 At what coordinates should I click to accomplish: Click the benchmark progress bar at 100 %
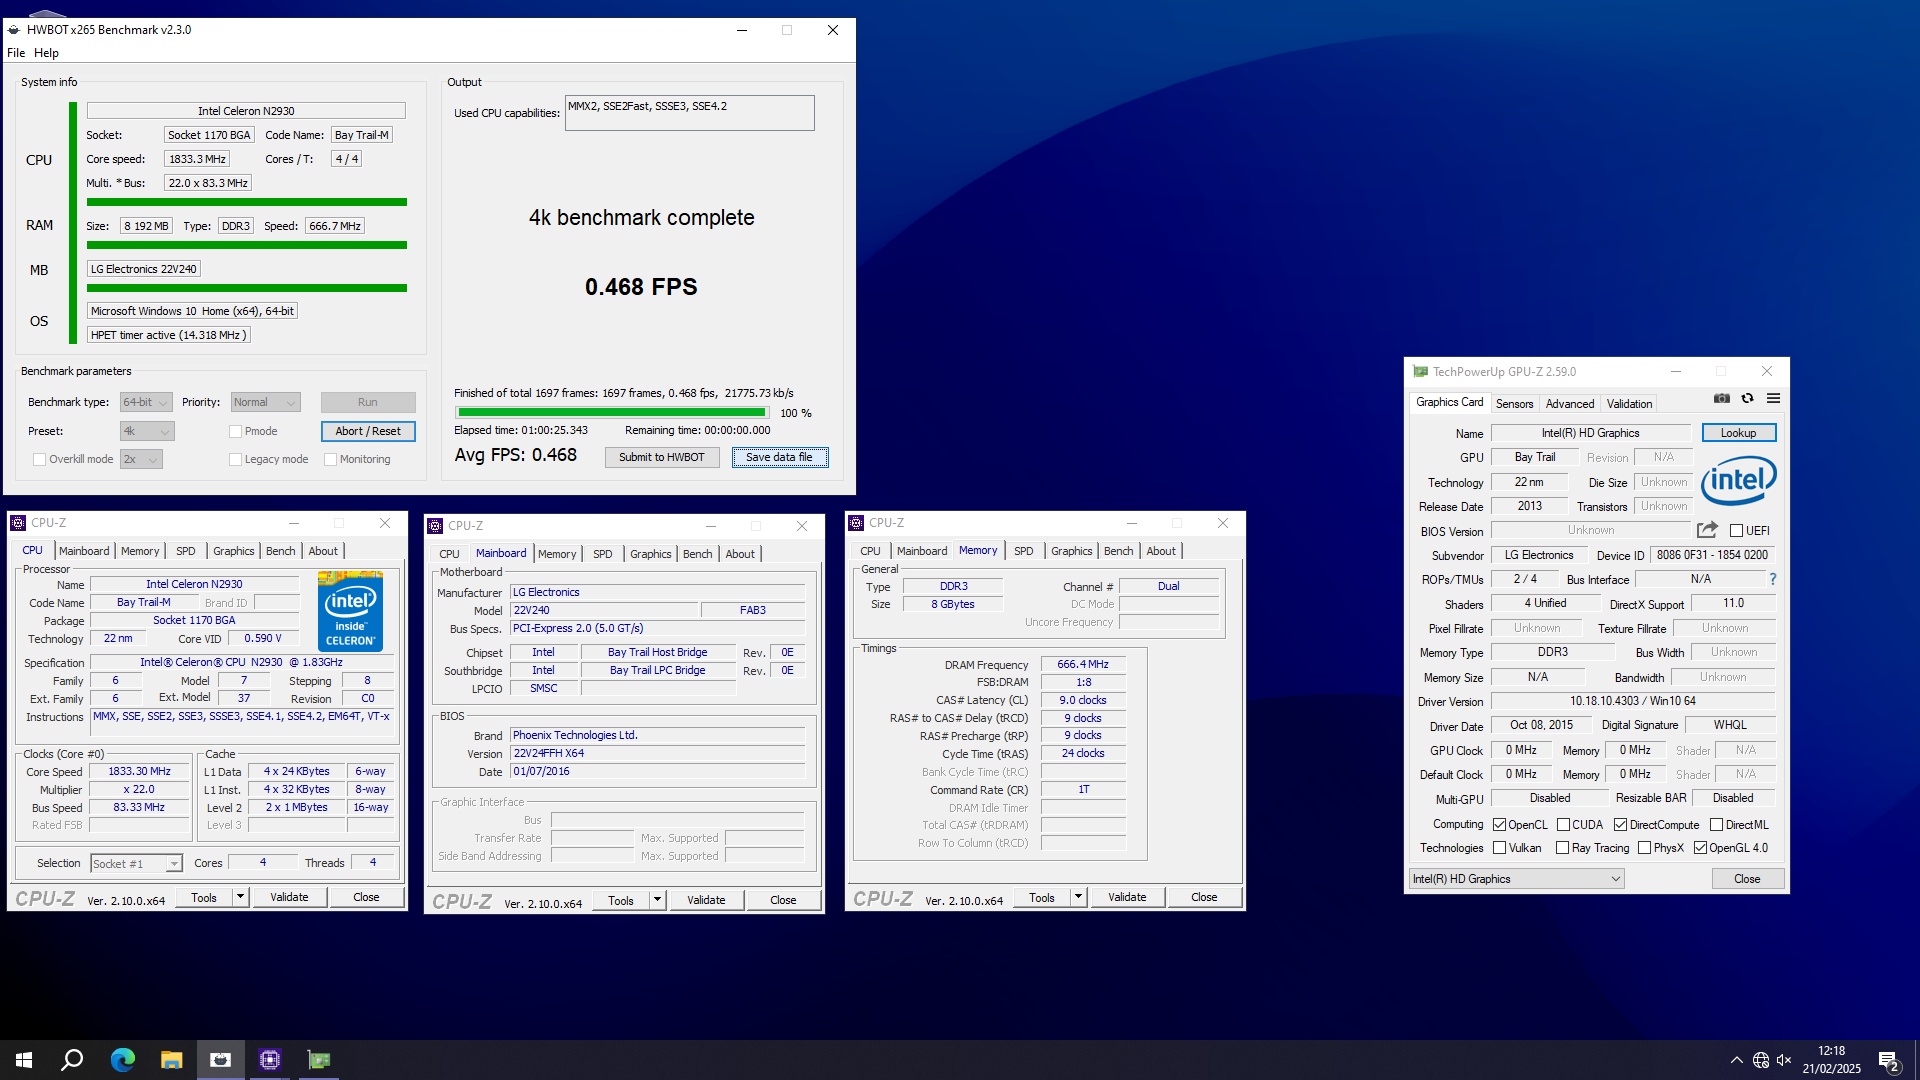click(x=611, y=412)
